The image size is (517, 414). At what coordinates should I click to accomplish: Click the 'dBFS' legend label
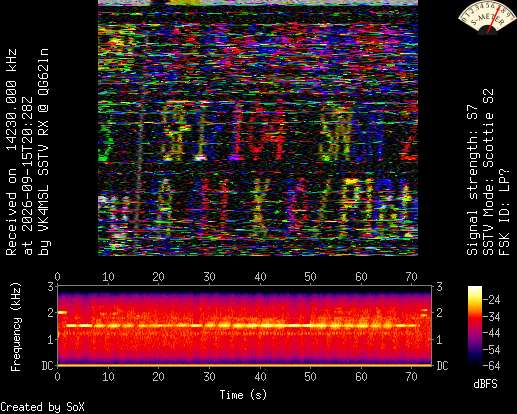point(485,384)
